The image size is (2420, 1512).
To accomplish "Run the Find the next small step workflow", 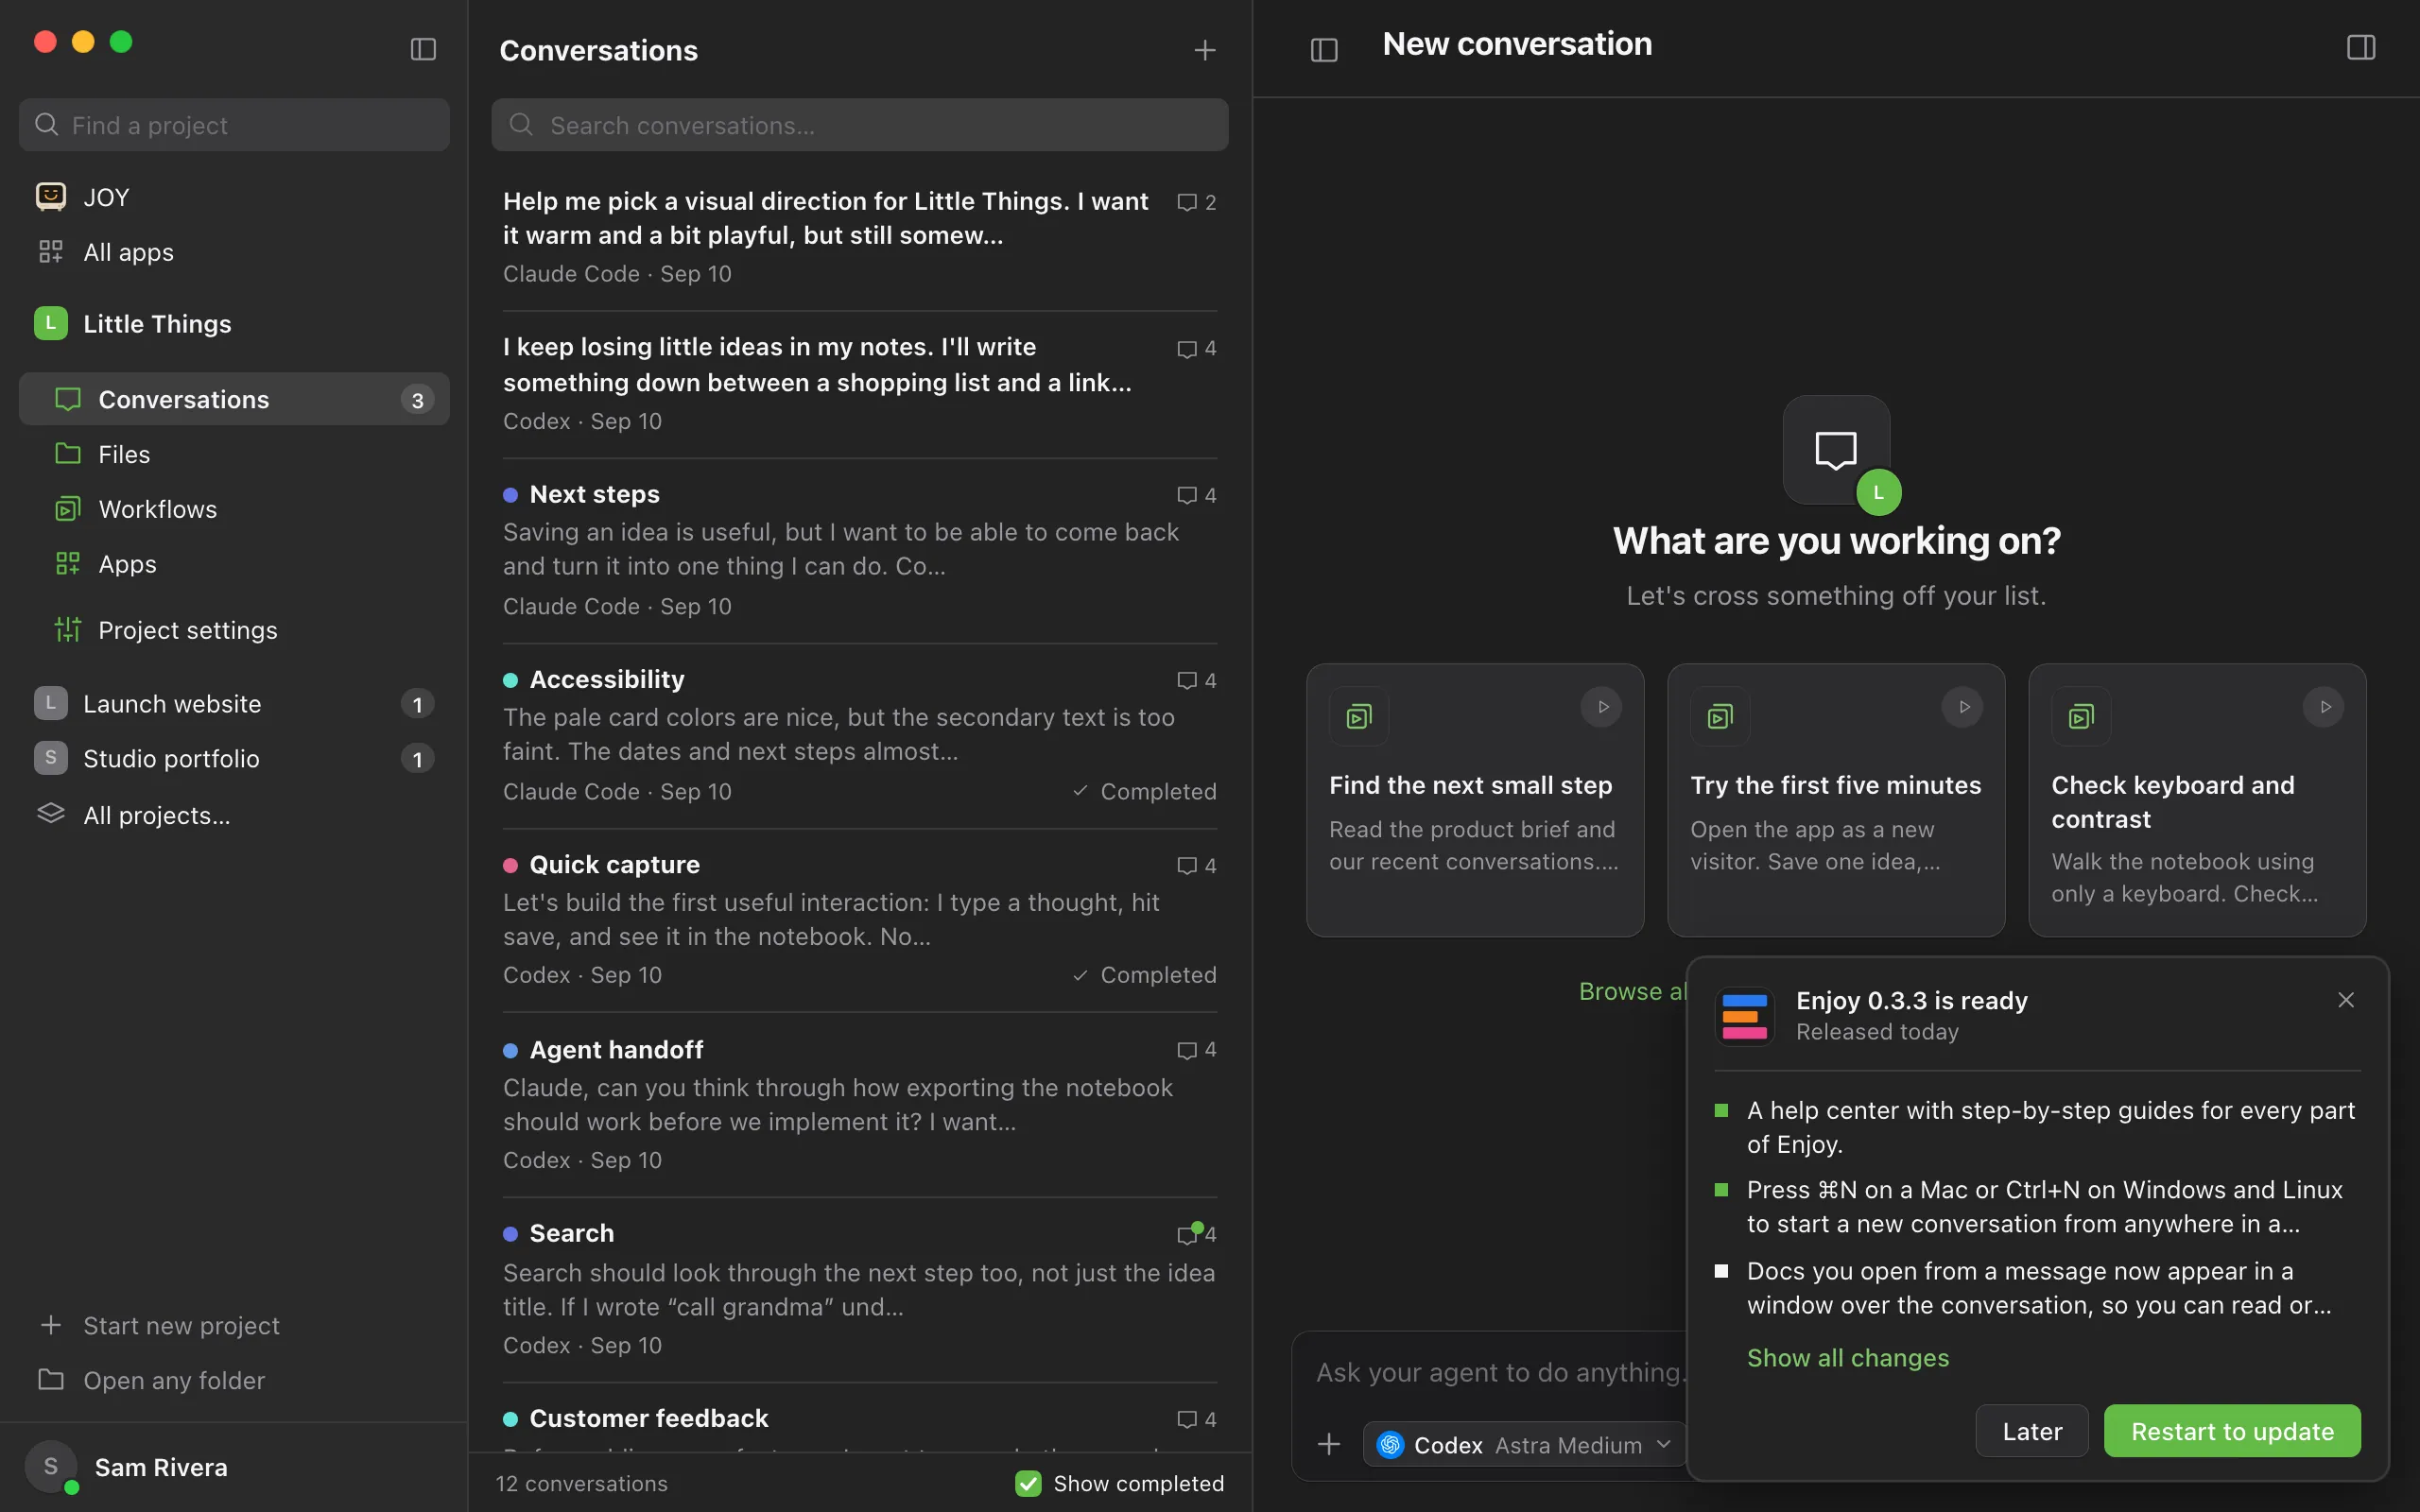I will coord(1602,707).
